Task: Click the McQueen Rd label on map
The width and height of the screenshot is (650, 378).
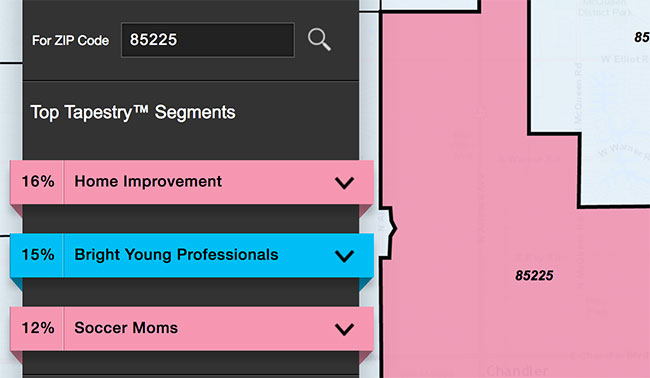Action: click(578, 94)
